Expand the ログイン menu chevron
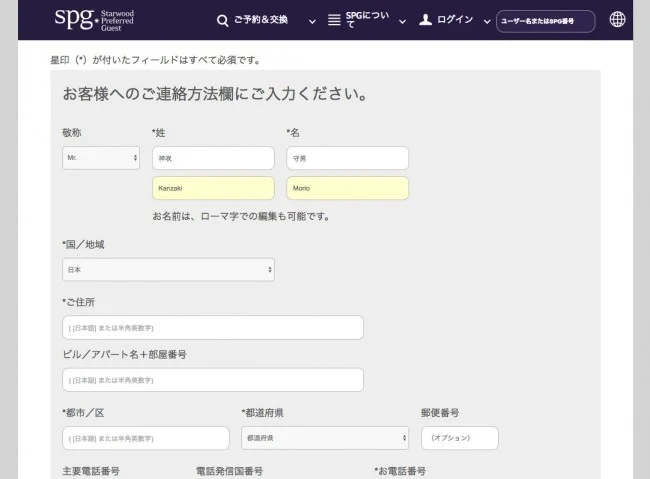This screenshot has height=479, width=650. click(486, 21)
